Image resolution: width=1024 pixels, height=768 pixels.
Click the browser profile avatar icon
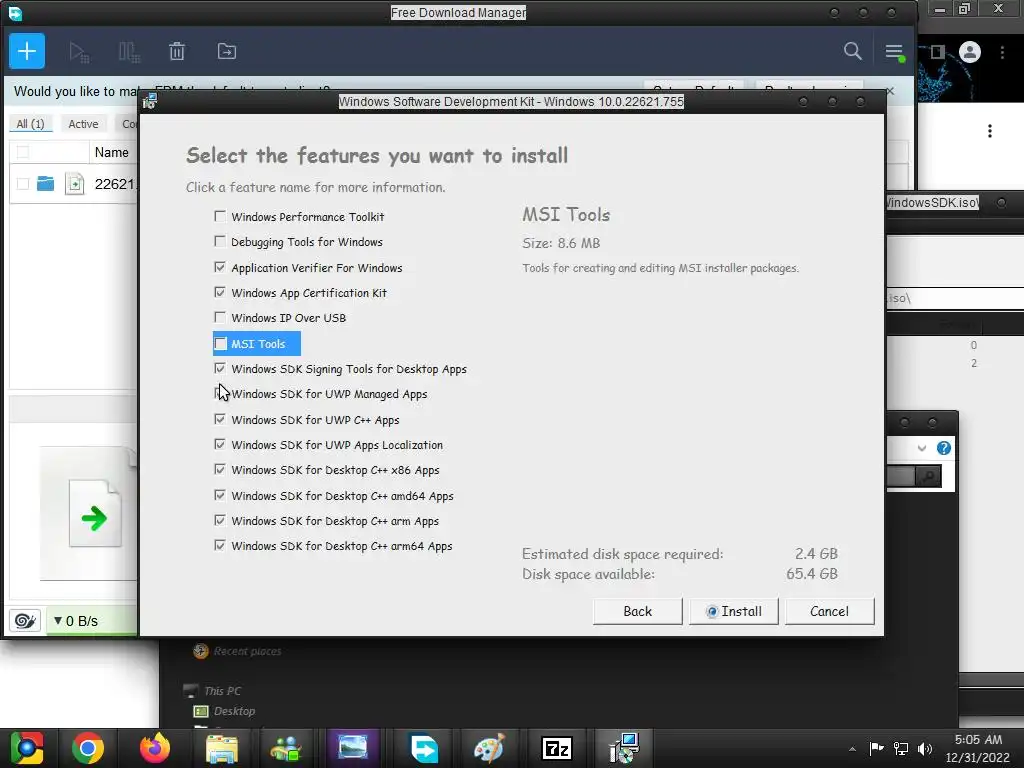point(970,52)
